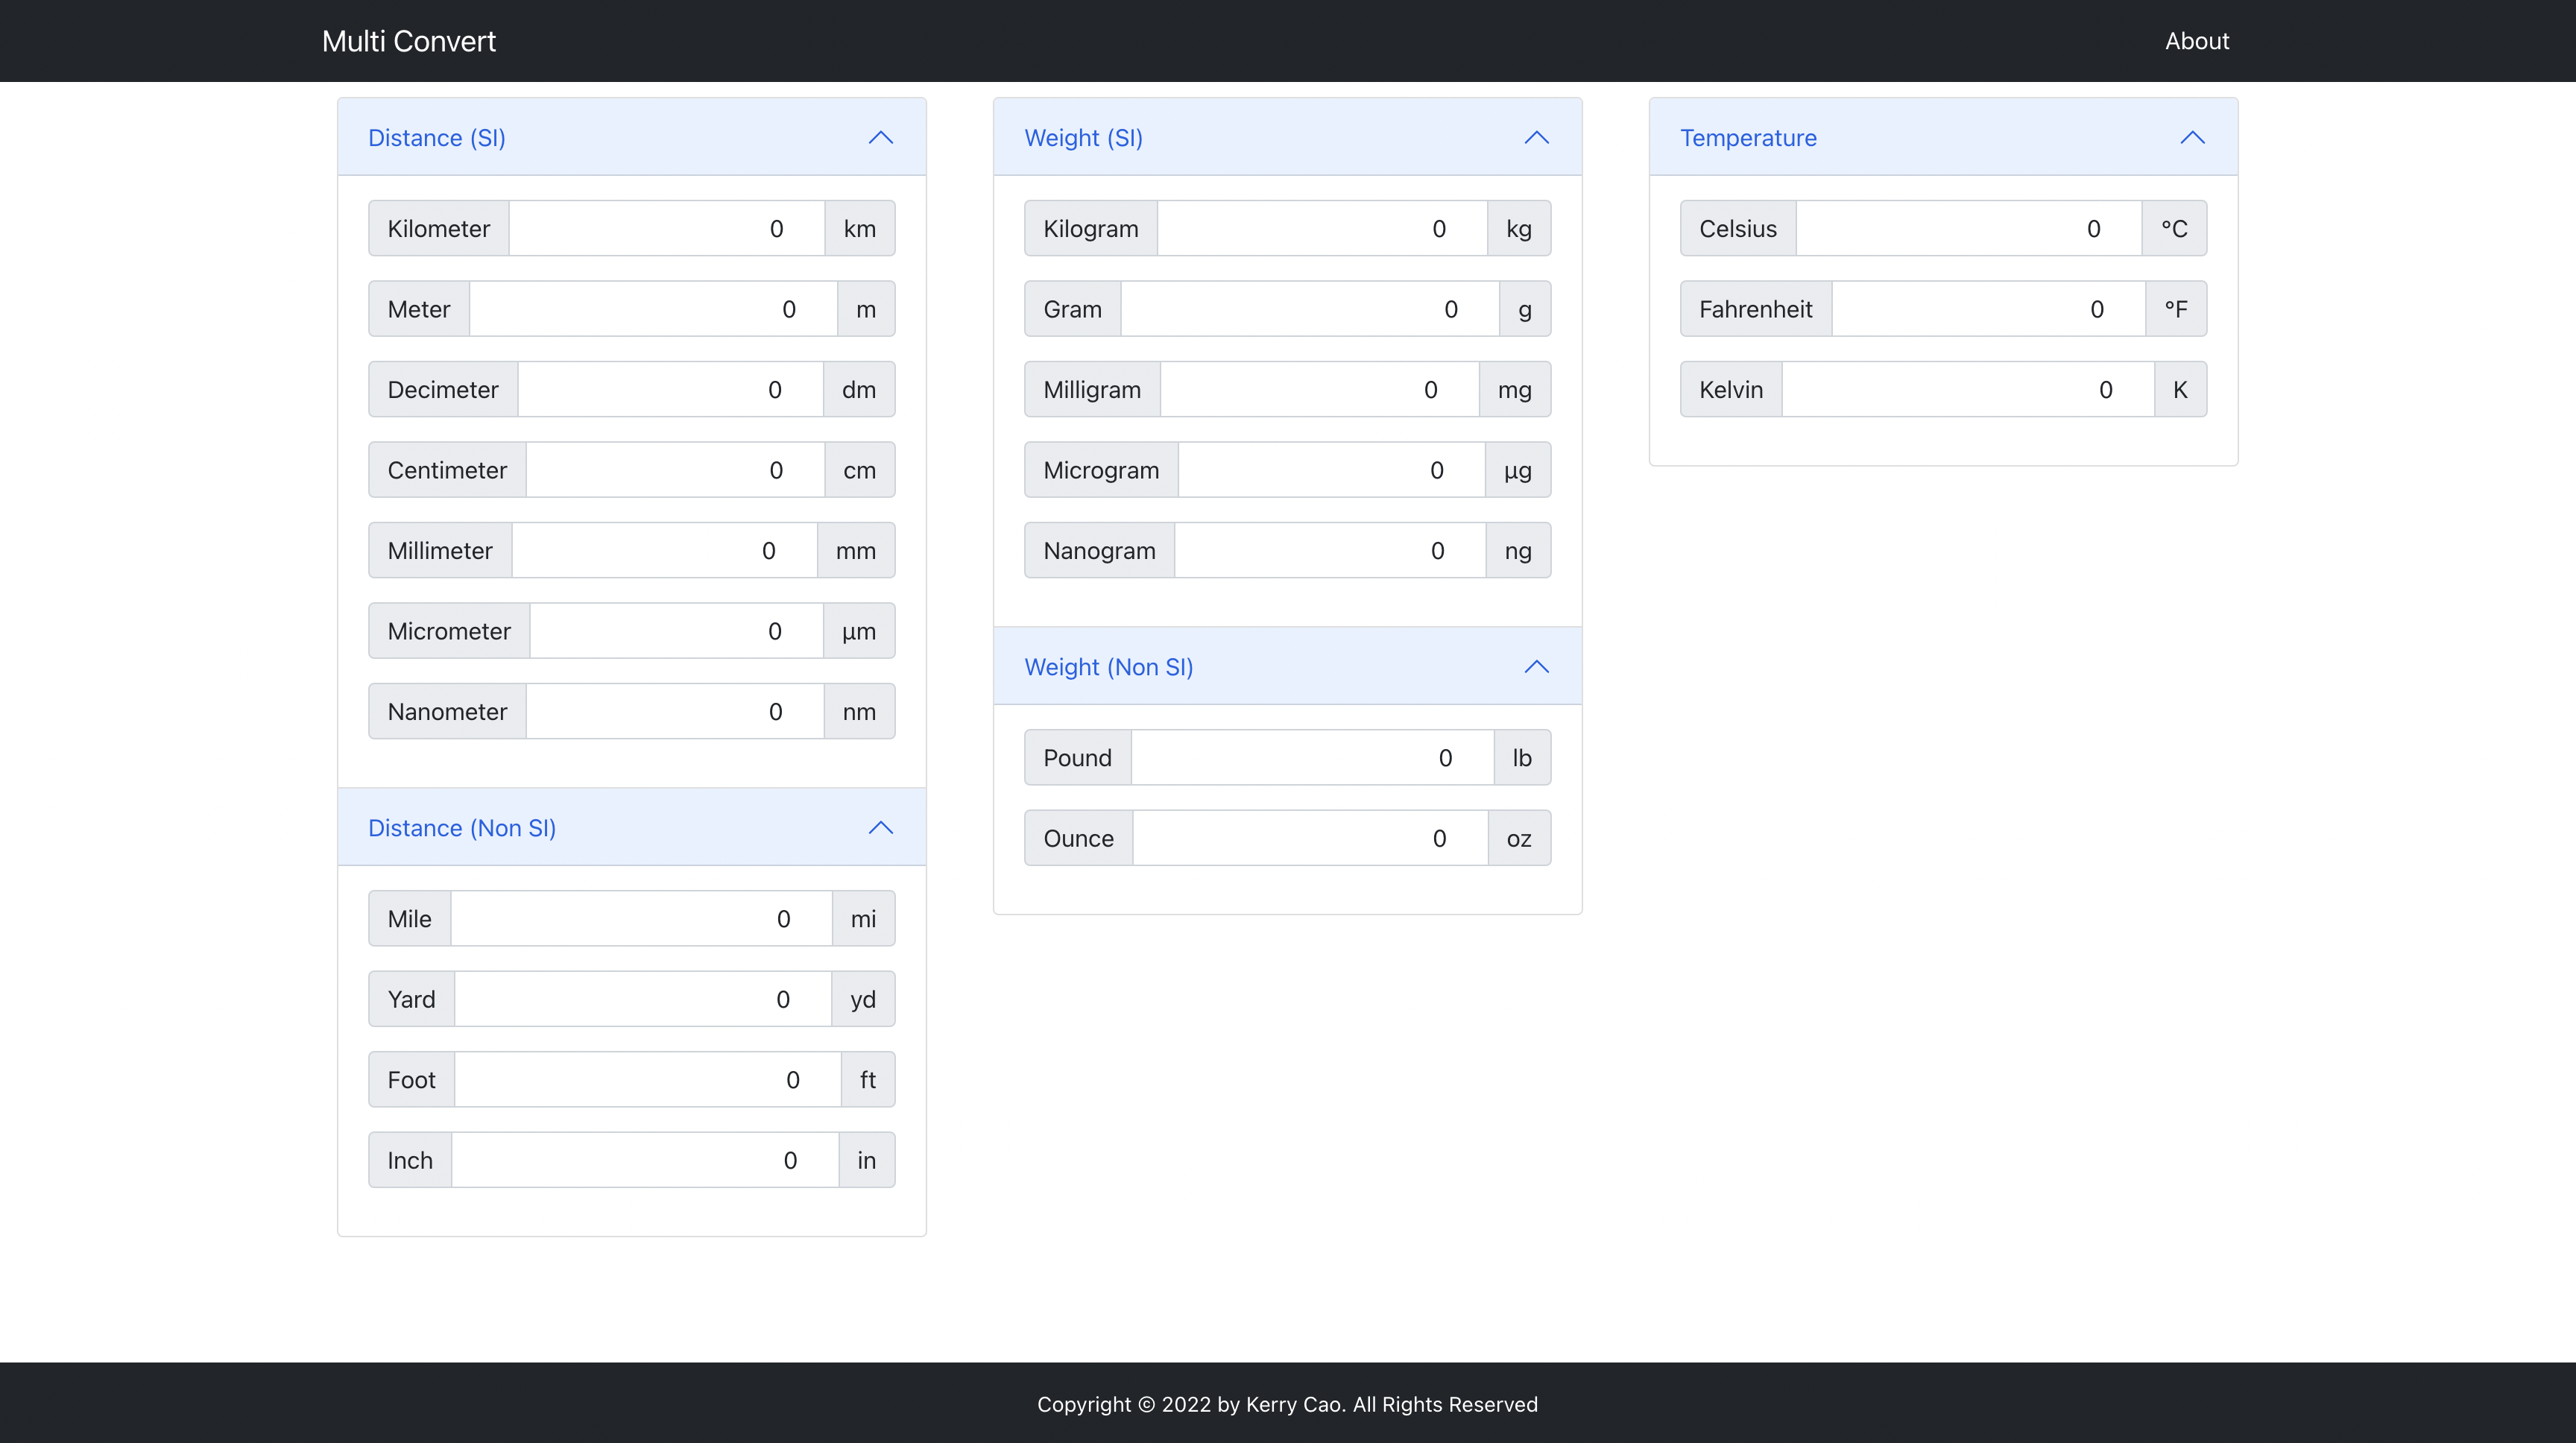Collapse the Distance (Non SI) section
Image resolution: width=2576 pixels, height=1443 pixels.
tap(881, 828)
